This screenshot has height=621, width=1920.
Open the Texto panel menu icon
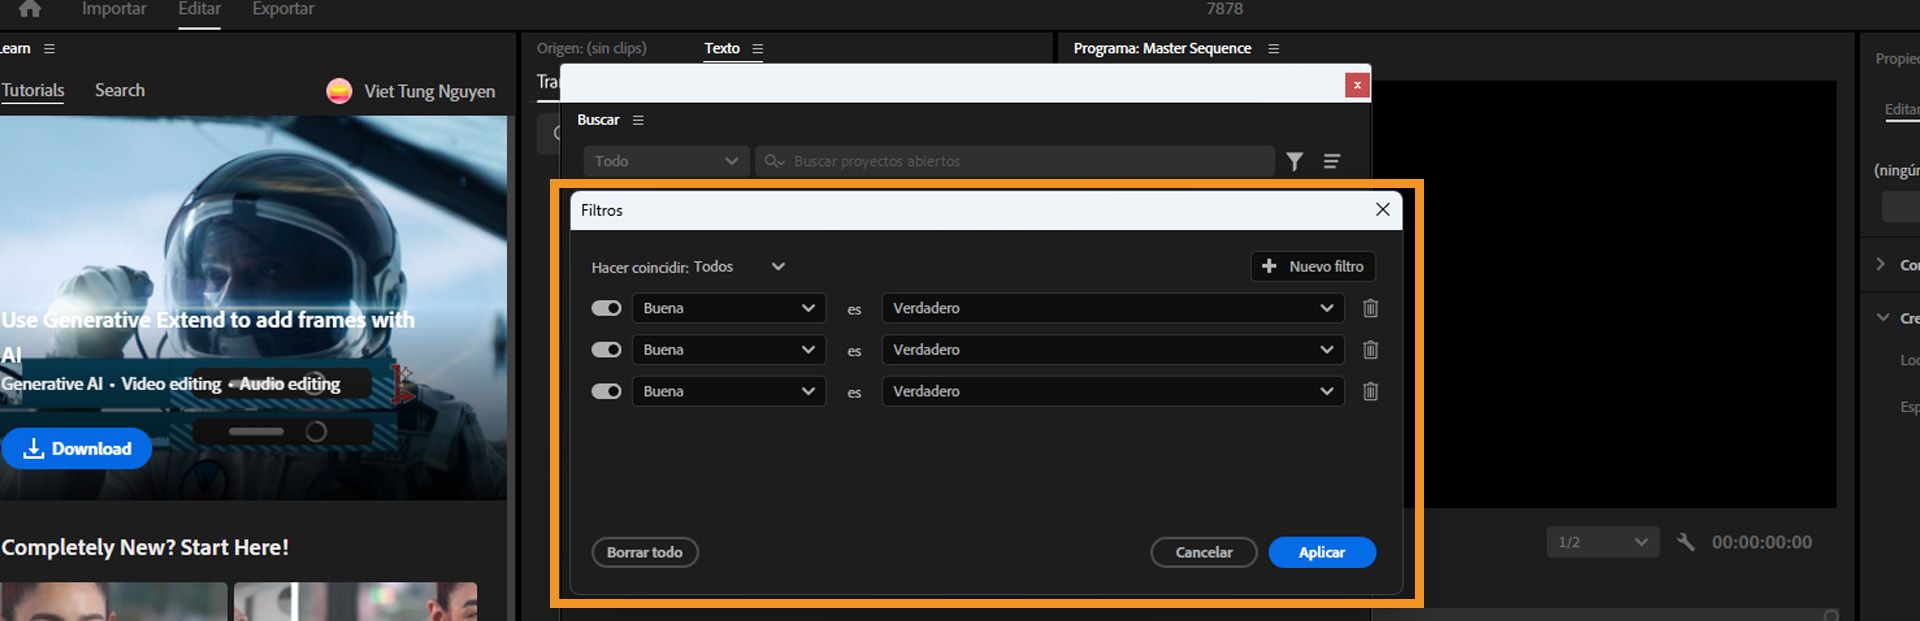[757, 49]
